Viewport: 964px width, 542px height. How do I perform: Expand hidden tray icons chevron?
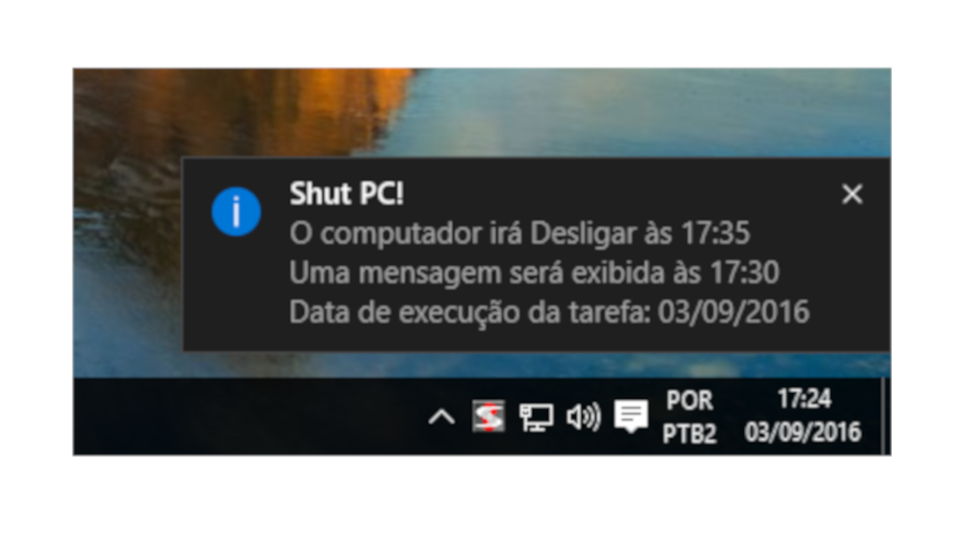click(x=441, y=418)
